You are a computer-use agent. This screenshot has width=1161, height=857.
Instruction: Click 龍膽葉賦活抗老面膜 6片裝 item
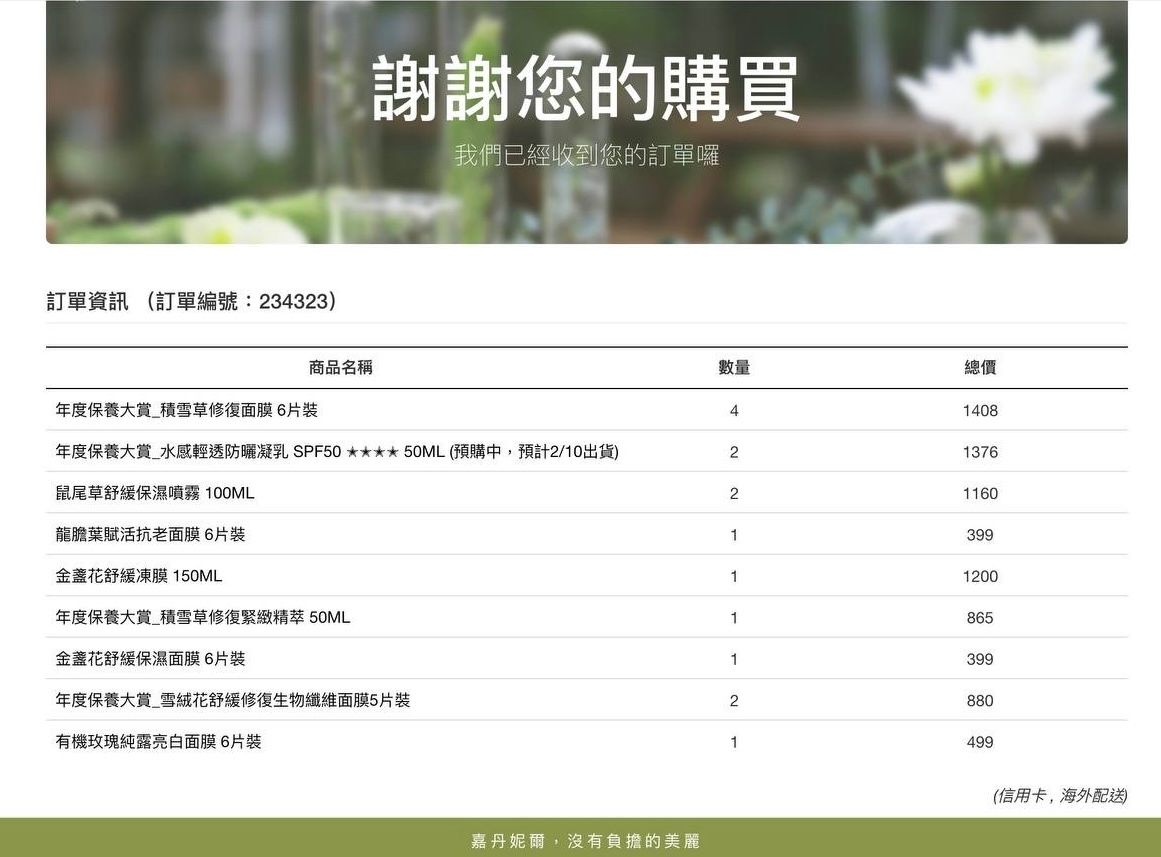(x=150, y=535)
